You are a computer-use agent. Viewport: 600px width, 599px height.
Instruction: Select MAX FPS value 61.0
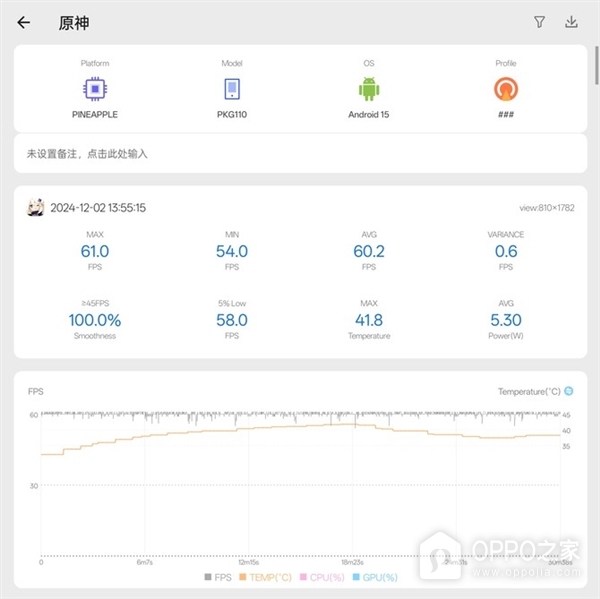pos(95,251)
